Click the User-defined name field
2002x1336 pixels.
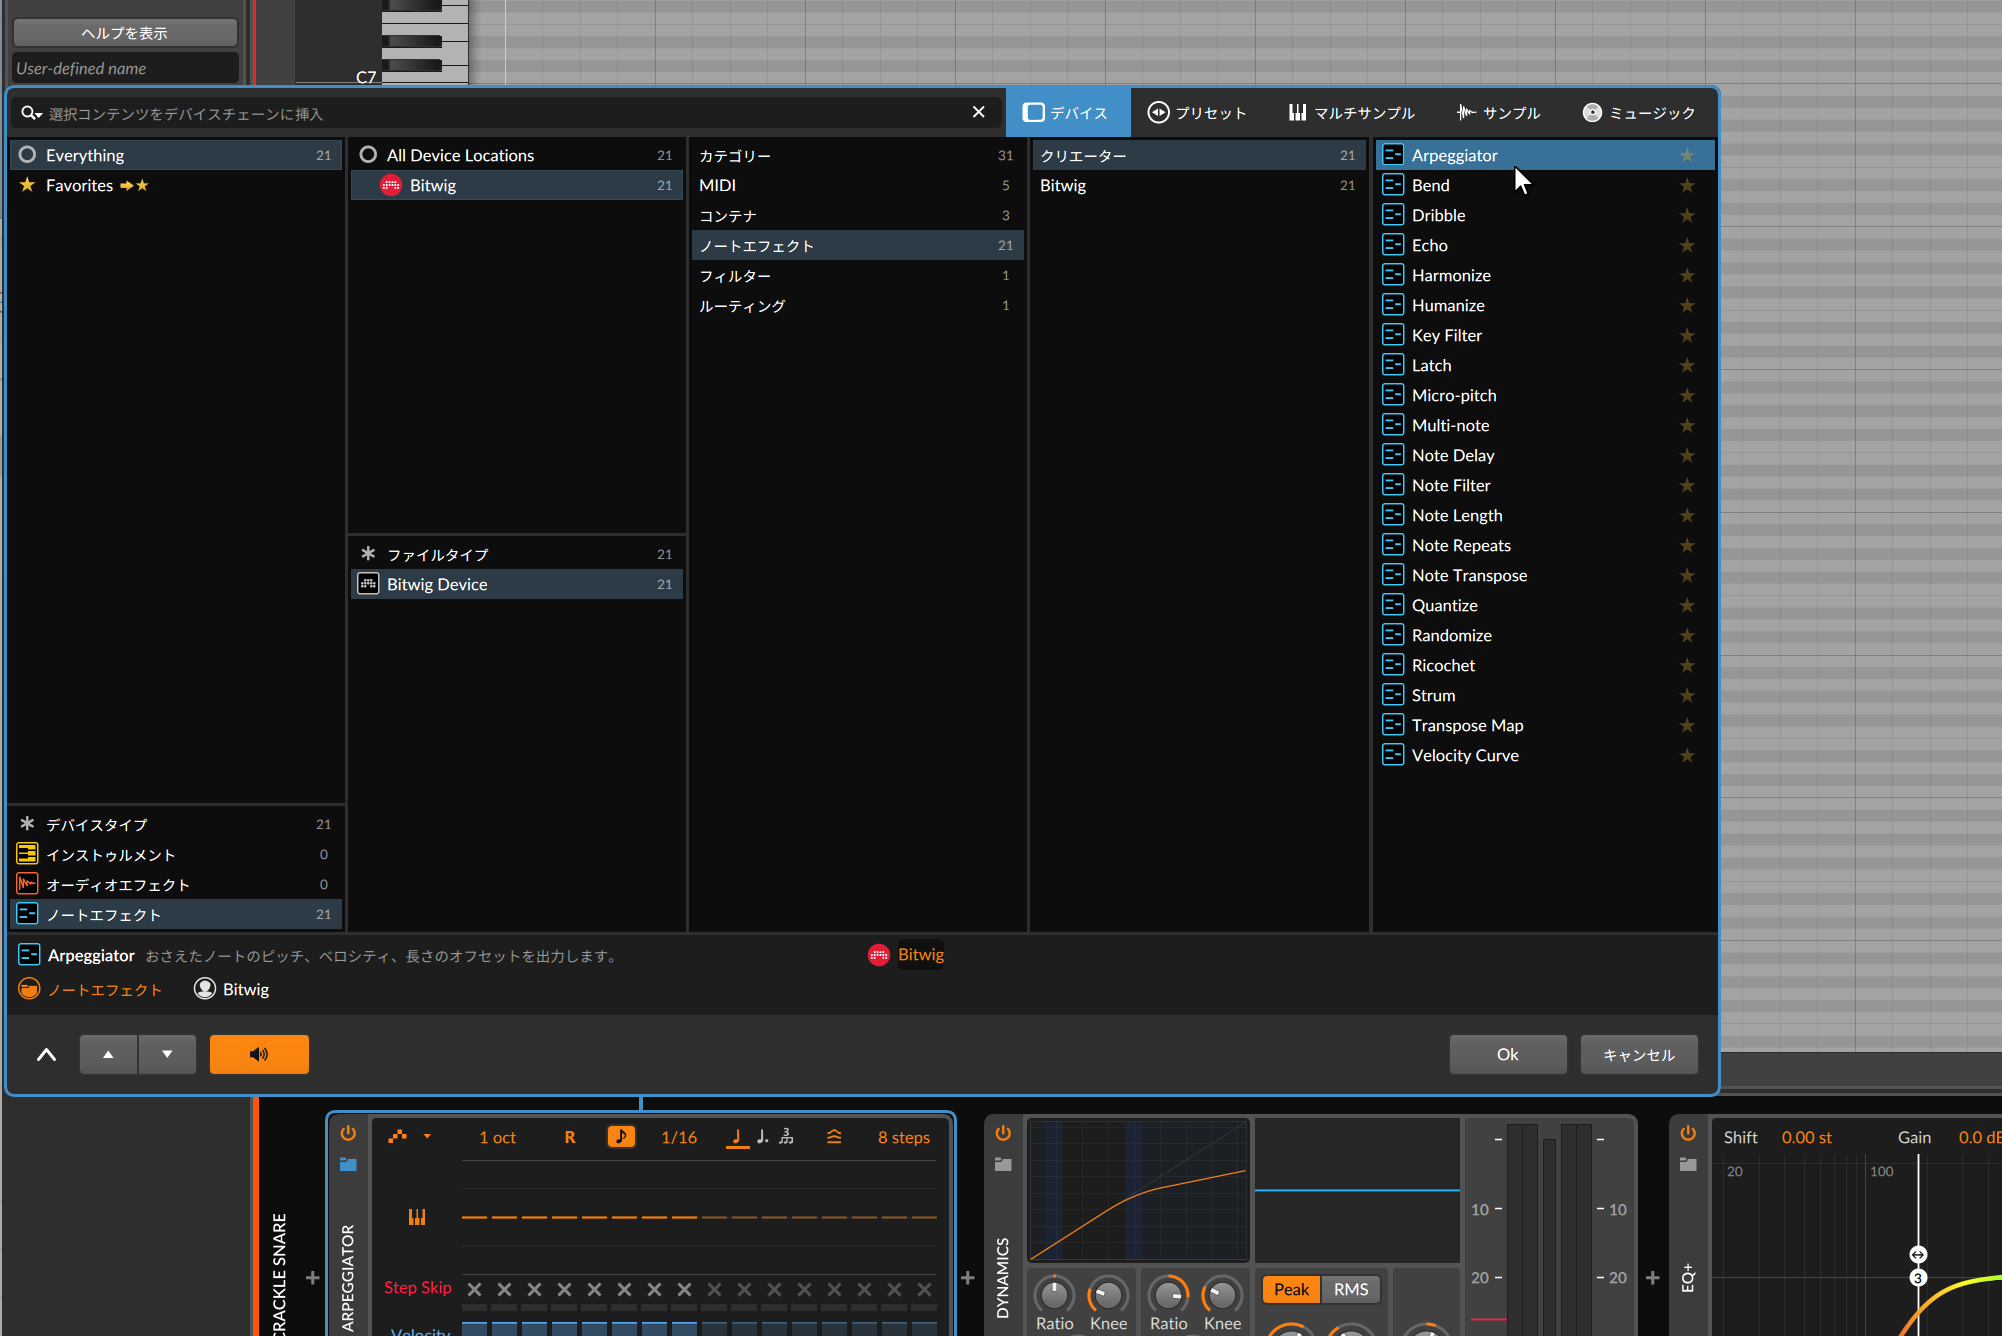pos(125,68)
